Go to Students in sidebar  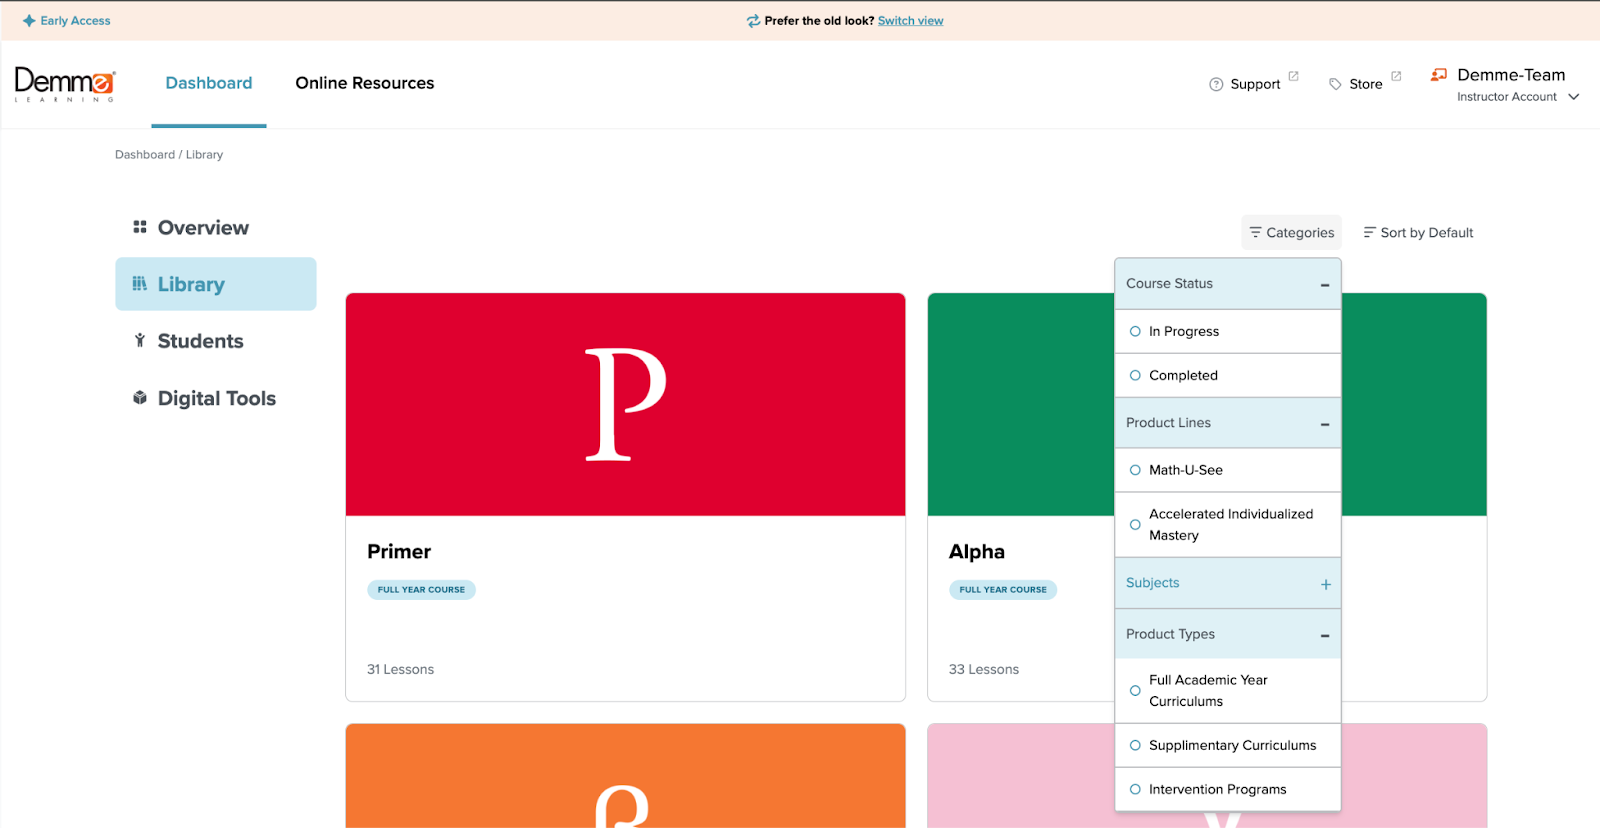216,341
